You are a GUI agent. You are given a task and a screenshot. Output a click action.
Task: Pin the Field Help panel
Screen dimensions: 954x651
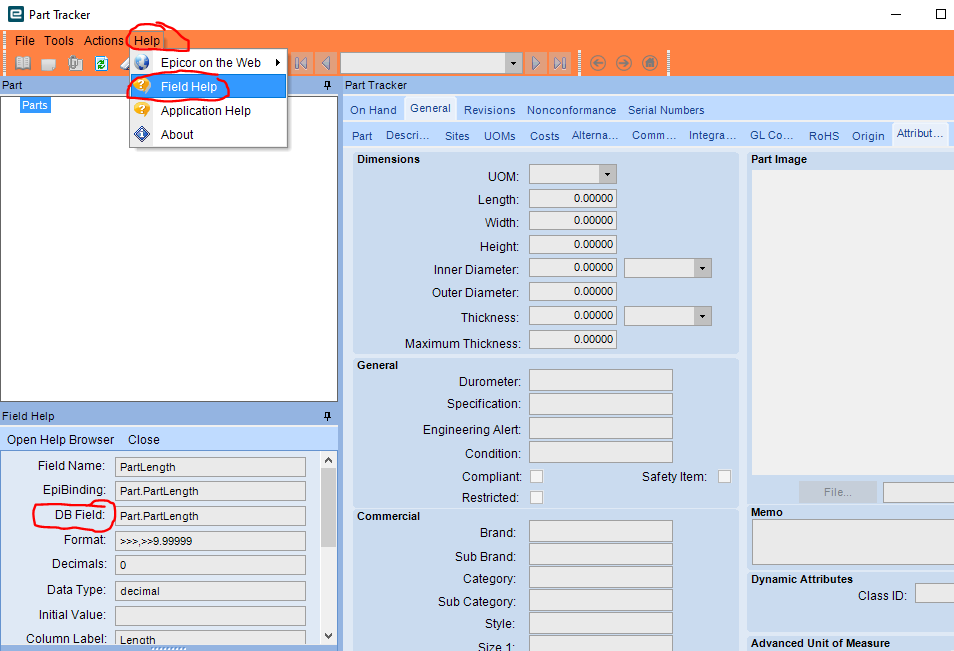pos(327,416)
